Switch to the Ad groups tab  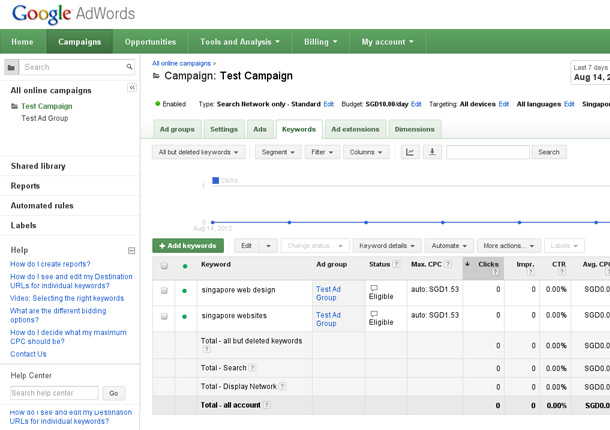point(177,129)
